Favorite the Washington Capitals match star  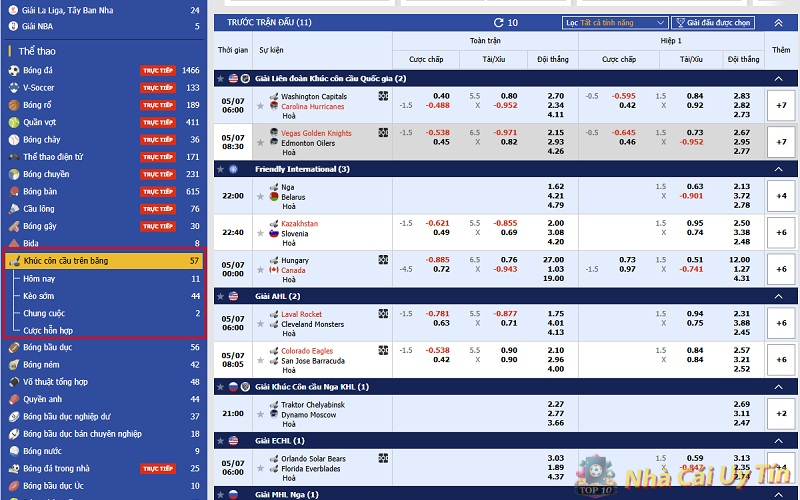coord(260,106)
